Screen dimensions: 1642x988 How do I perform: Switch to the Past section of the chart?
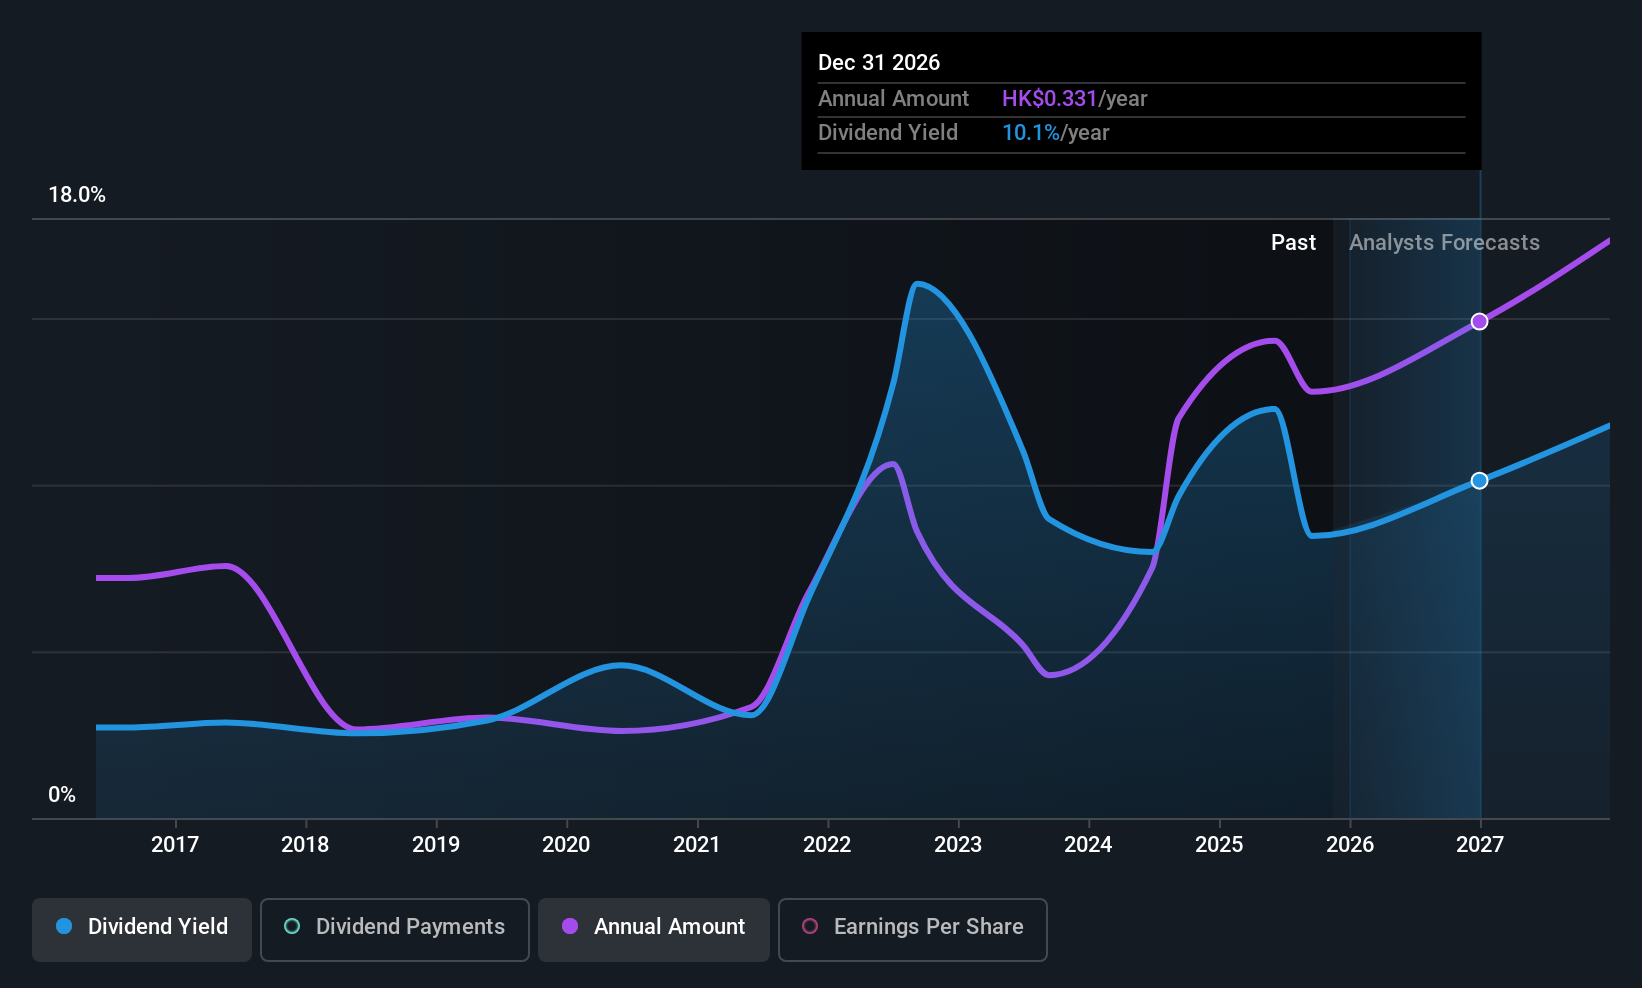(1293, 242)
